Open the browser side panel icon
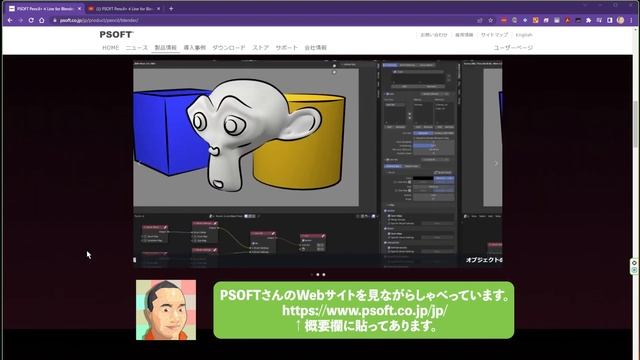 coord(610,20)
